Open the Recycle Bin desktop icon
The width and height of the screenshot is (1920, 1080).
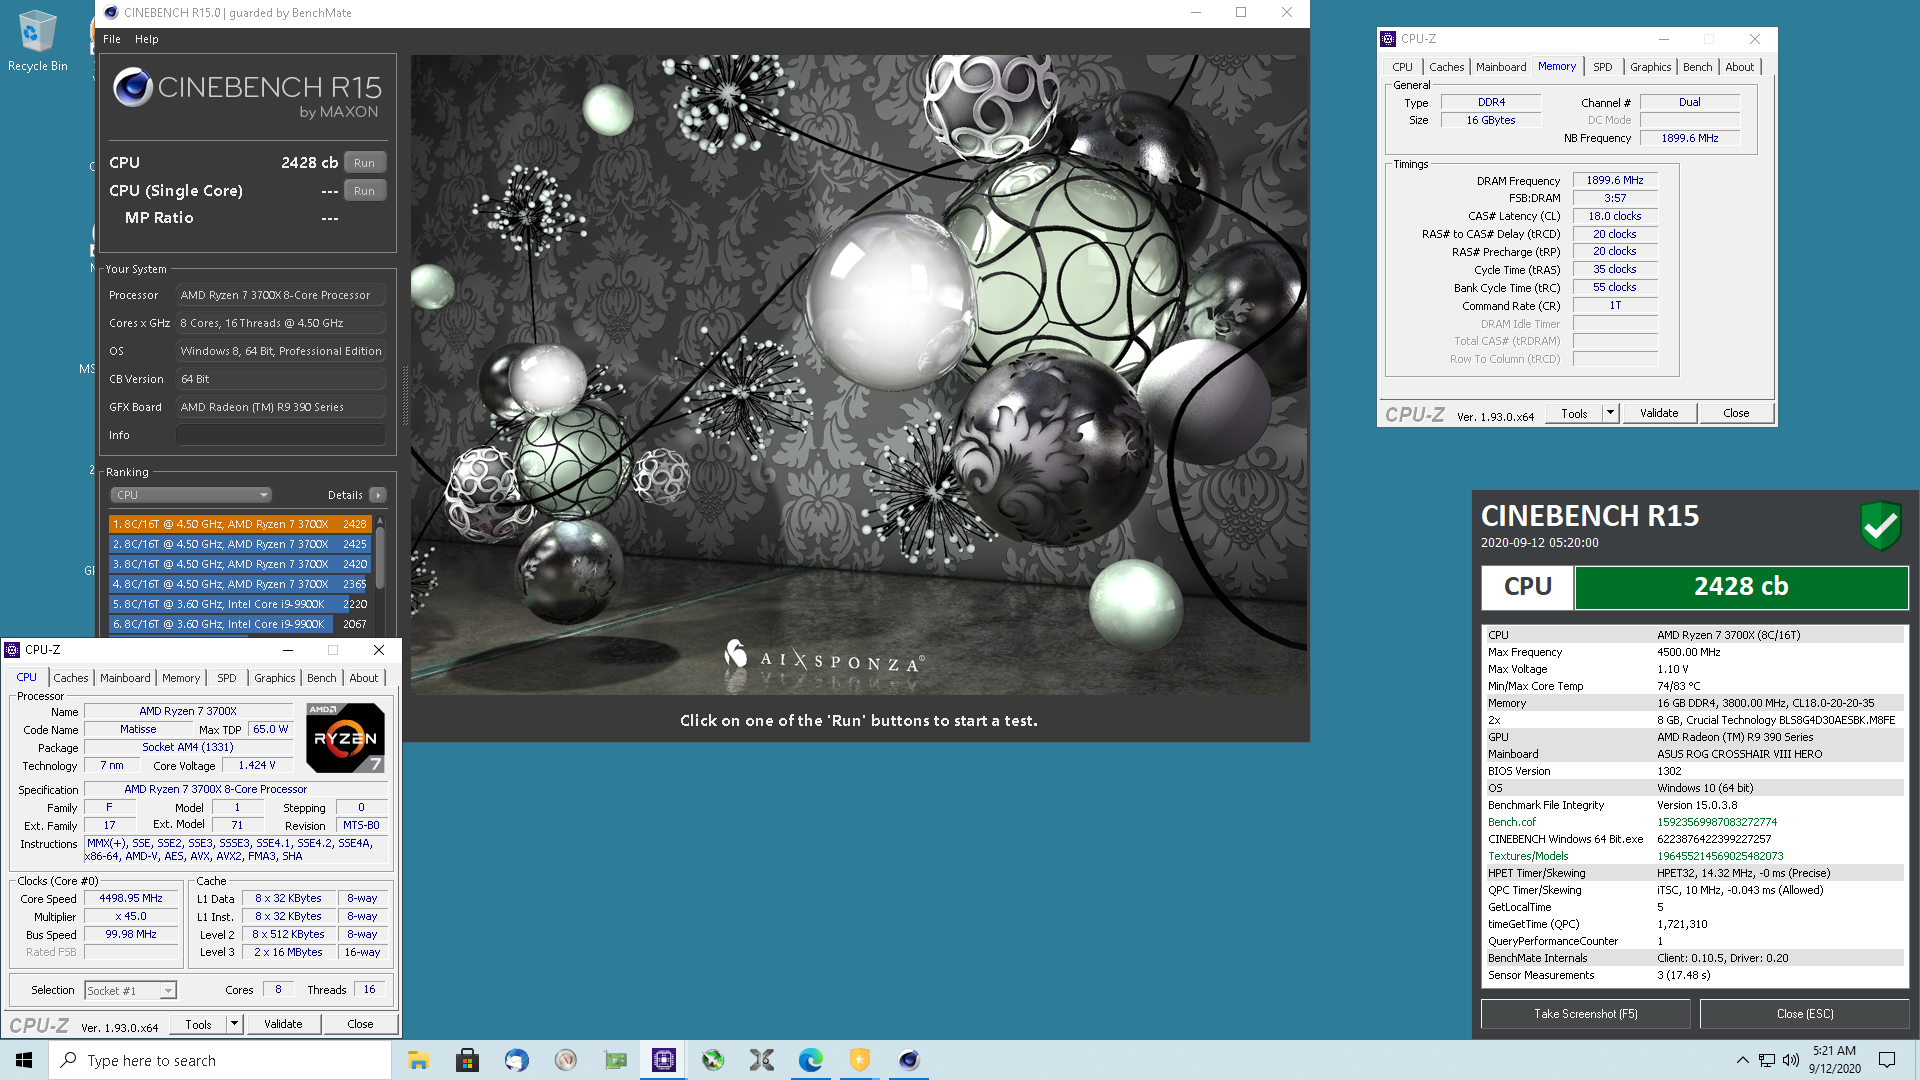[x=37, y=40]
